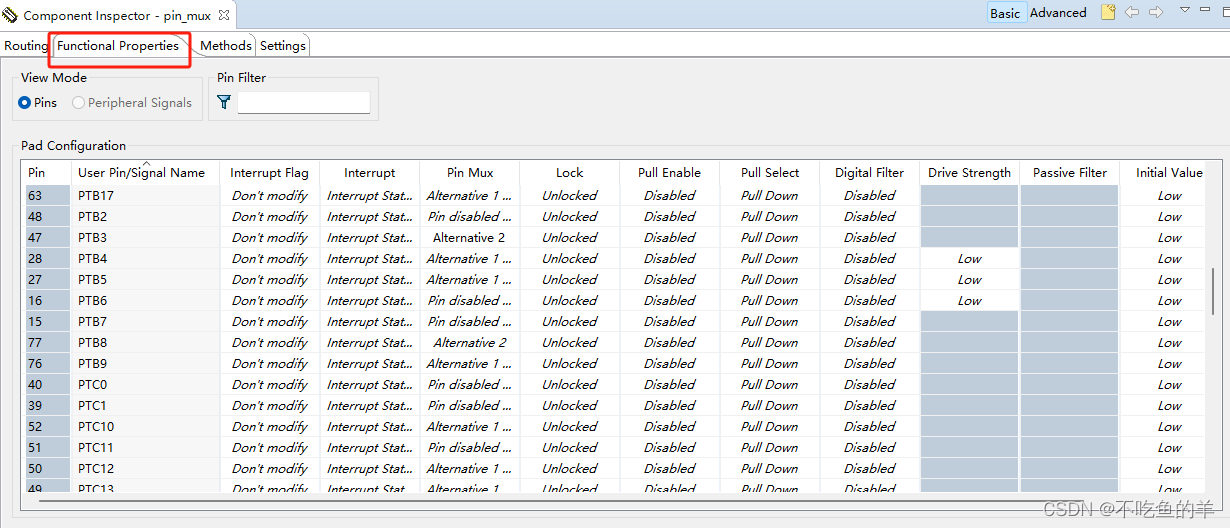The width and height of the screenshot is (1230, 528).
Task: Open the Routing tab
Action: 26,45
